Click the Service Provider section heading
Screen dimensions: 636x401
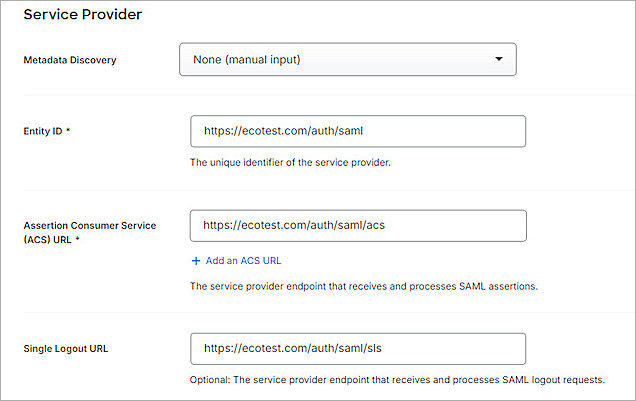82,15
